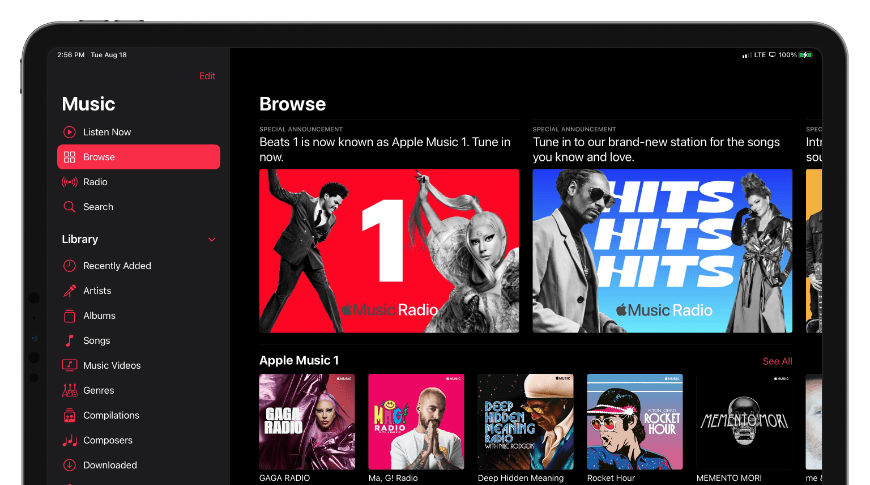Tap the battery charging icon in status bar
This screenshot has height=485, width=870.
(x=806, y=55)
